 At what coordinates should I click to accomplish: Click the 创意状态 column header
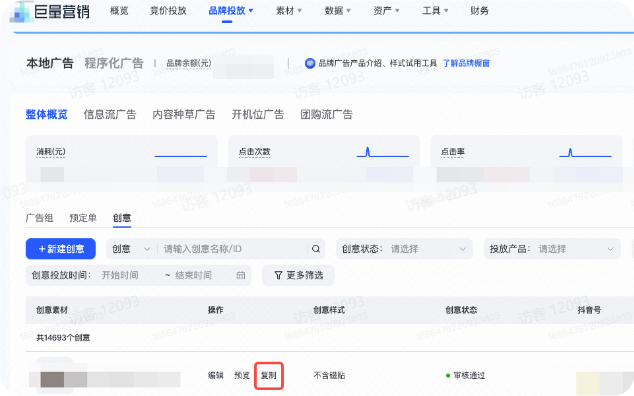461,310
